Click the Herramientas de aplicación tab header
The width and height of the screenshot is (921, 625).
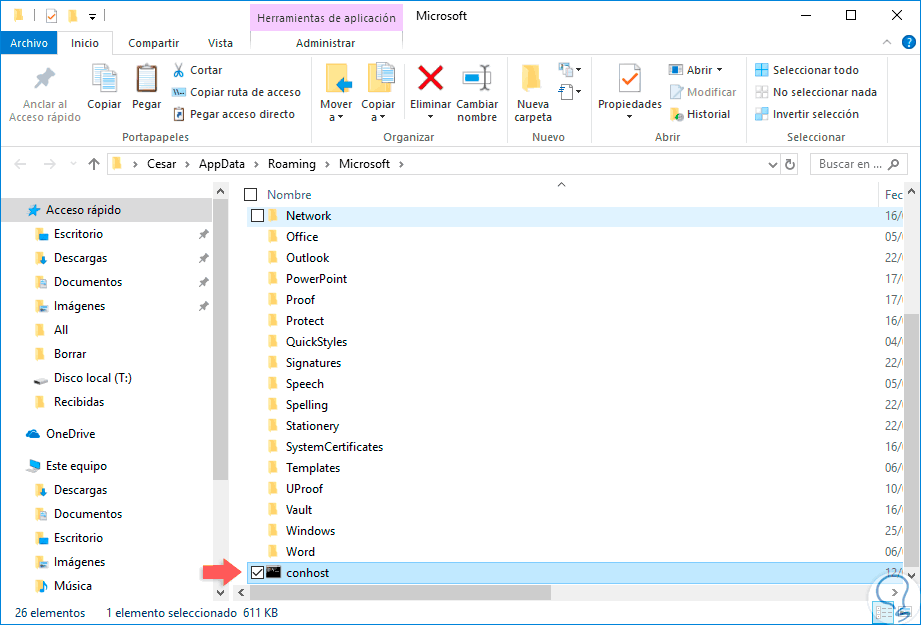[x=327, y=18]
